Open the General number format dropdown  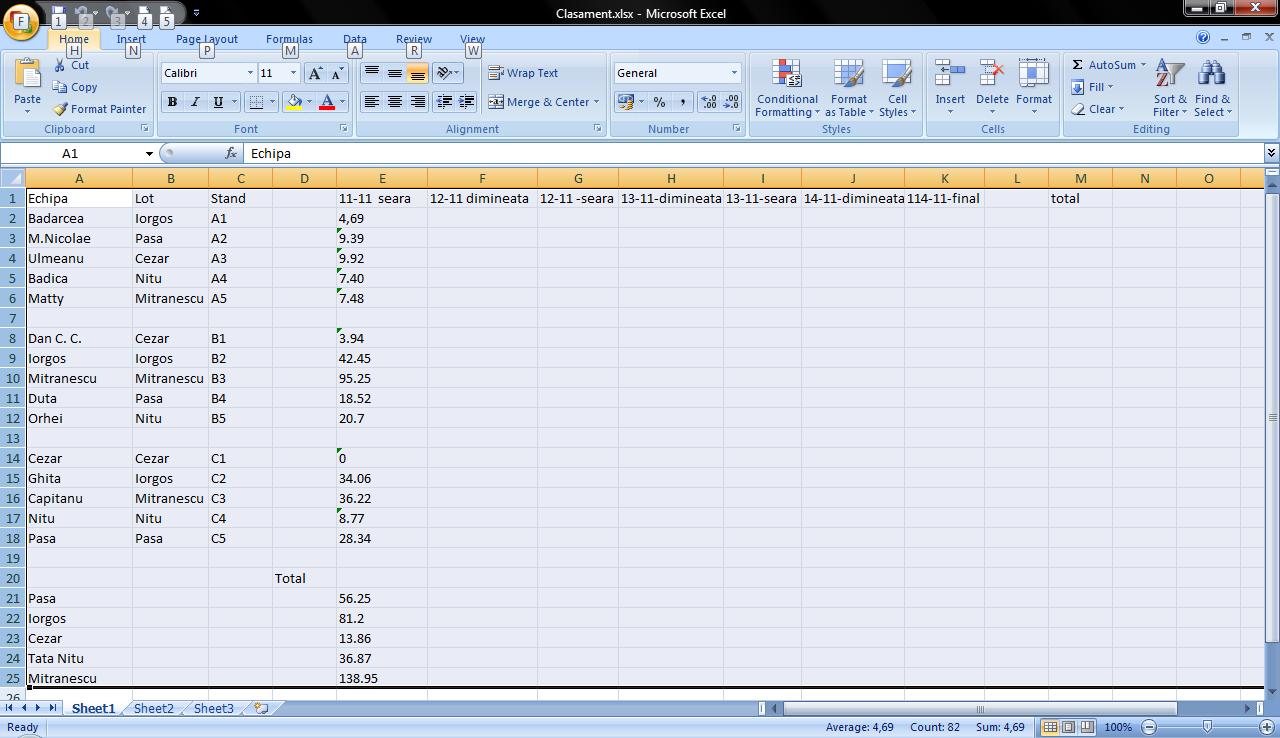tap(734, 73)
